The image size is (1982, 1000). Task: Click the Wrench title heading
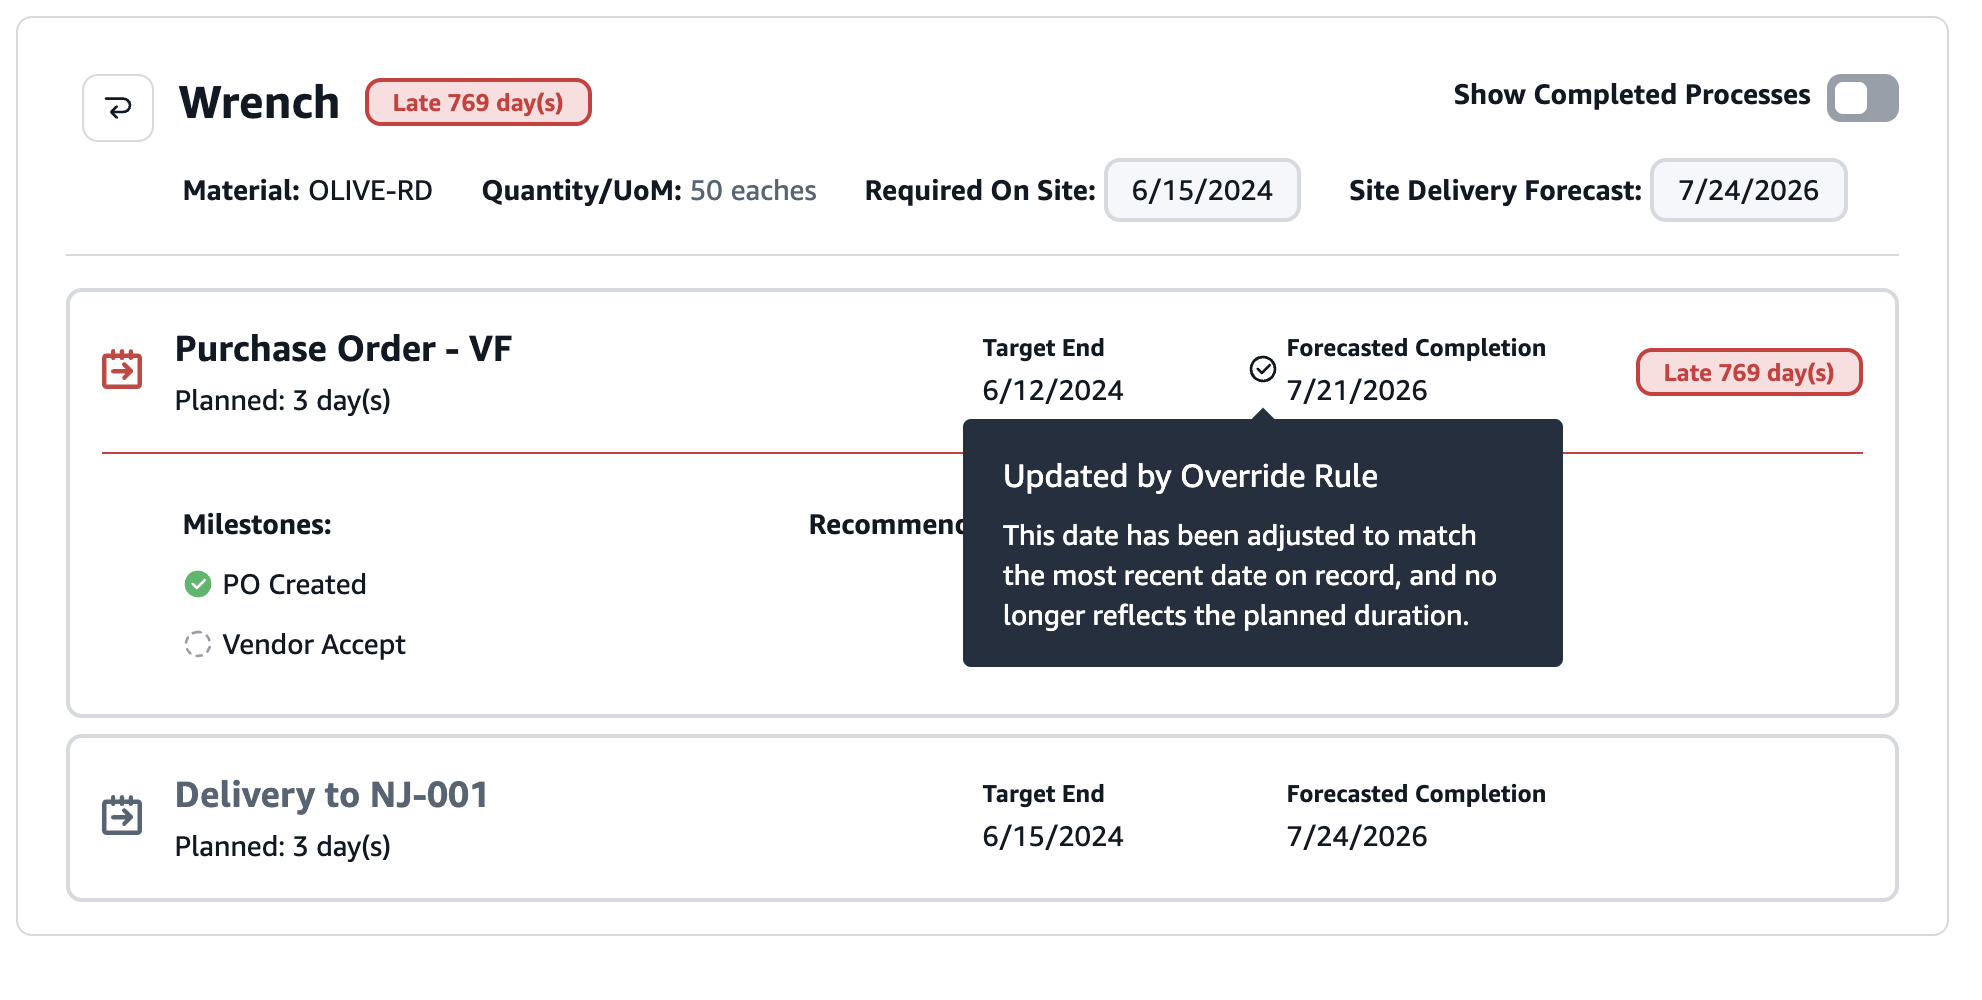[259, 102]
